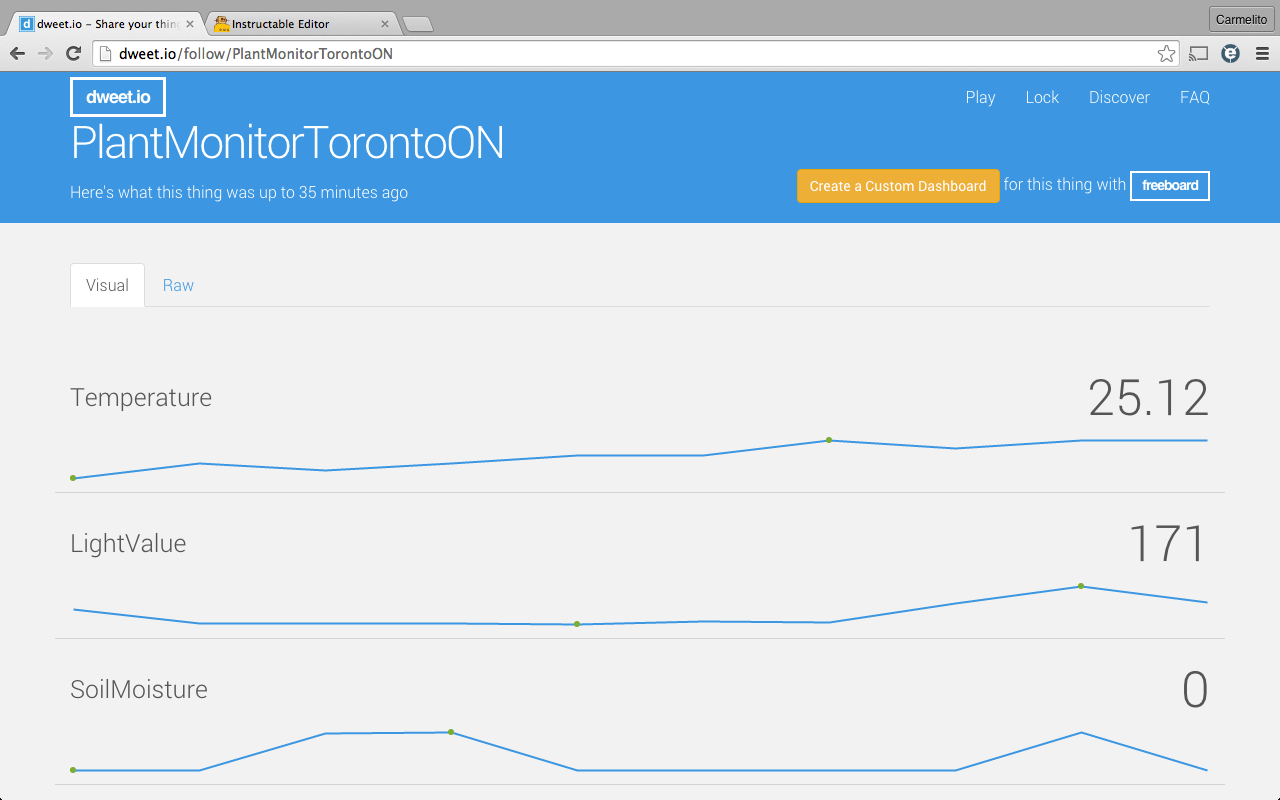Click the Lock navigation link
The image size is (1280, 800).
coord(1042,97)
